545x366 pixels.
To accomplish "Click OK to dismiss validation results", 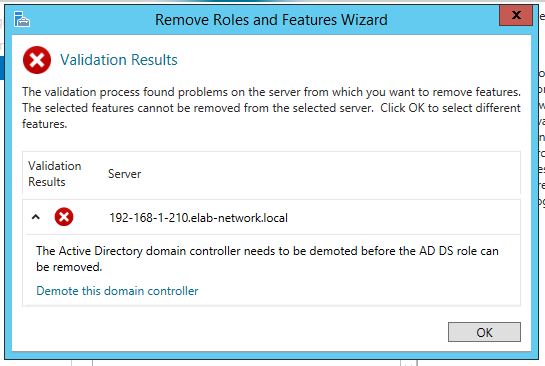I will [x=484, y=332].
